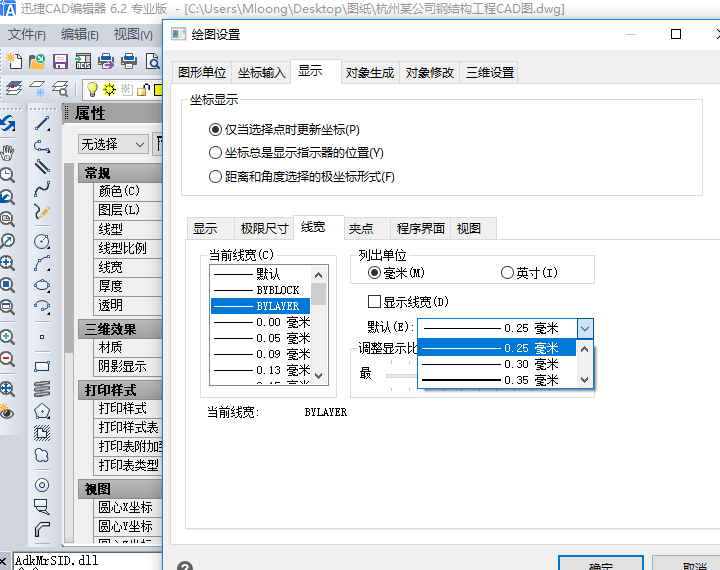Viewport: 720px width, 570px height.
Task: Switch to the 图形单位 tab
Action: [202, 73]
